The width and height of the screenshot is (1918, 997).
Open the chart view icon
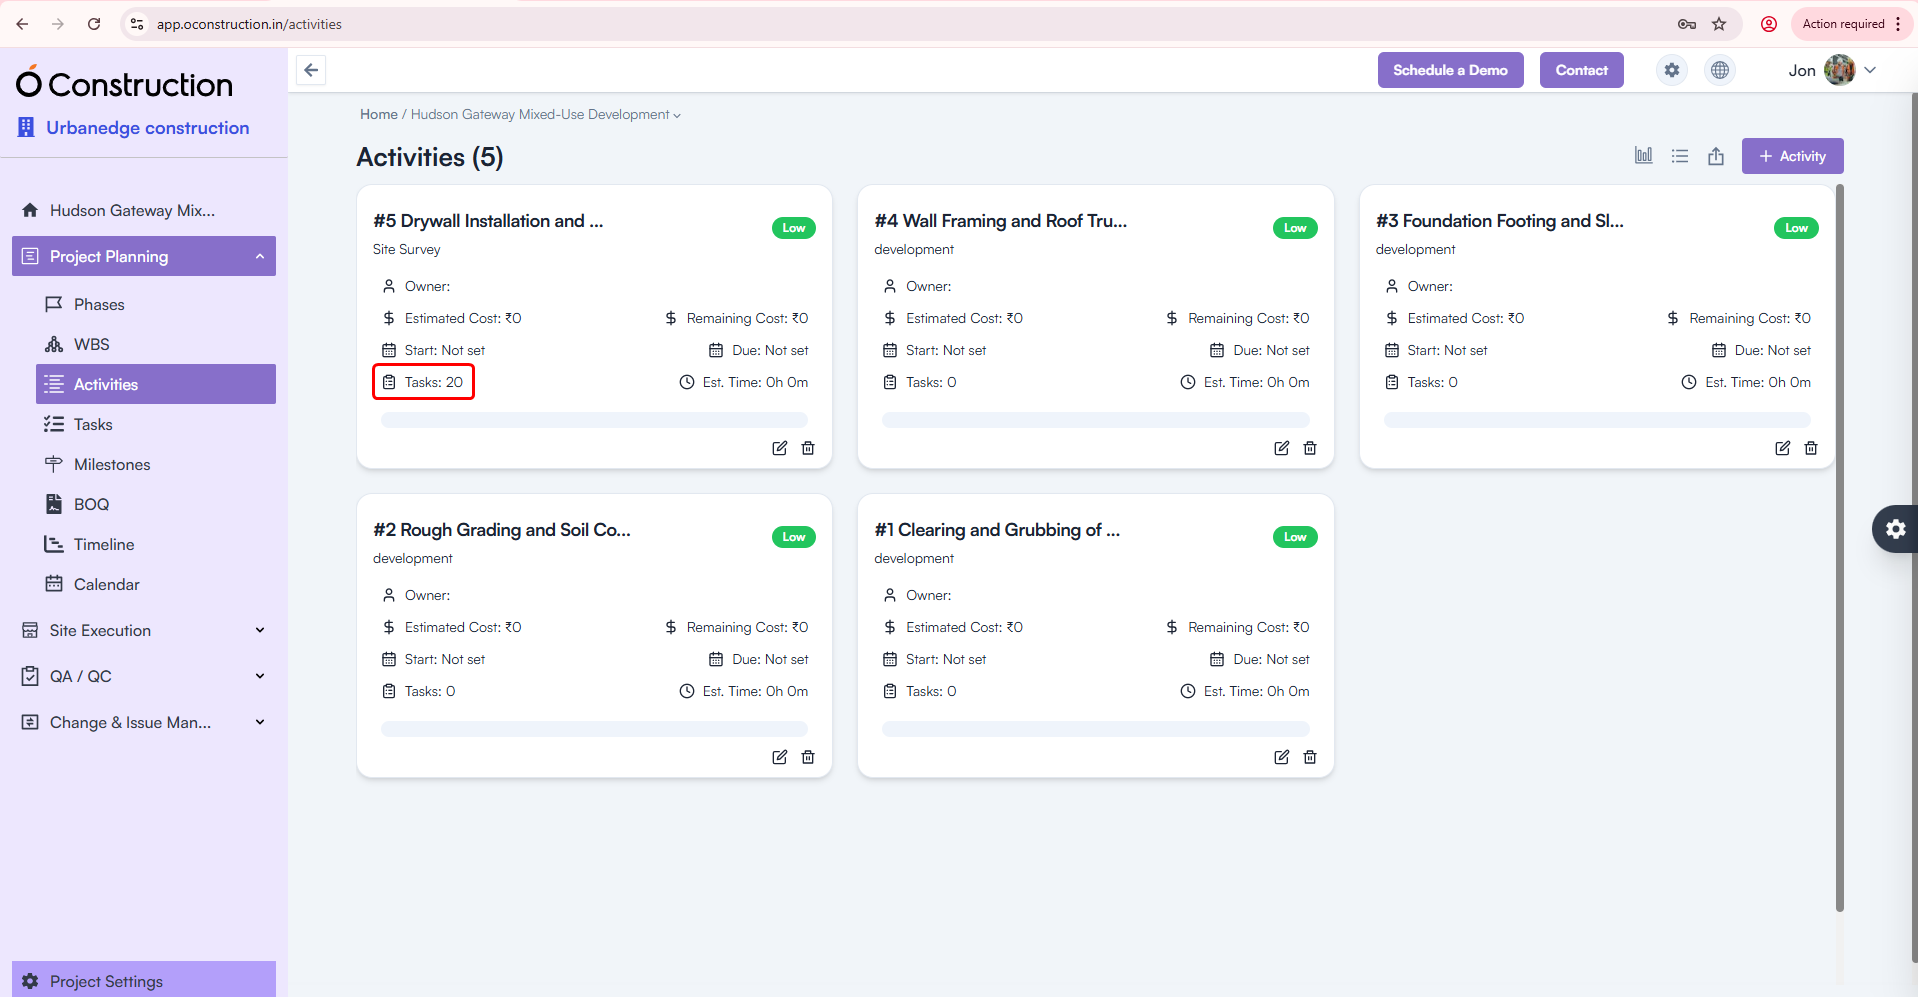1643,156
